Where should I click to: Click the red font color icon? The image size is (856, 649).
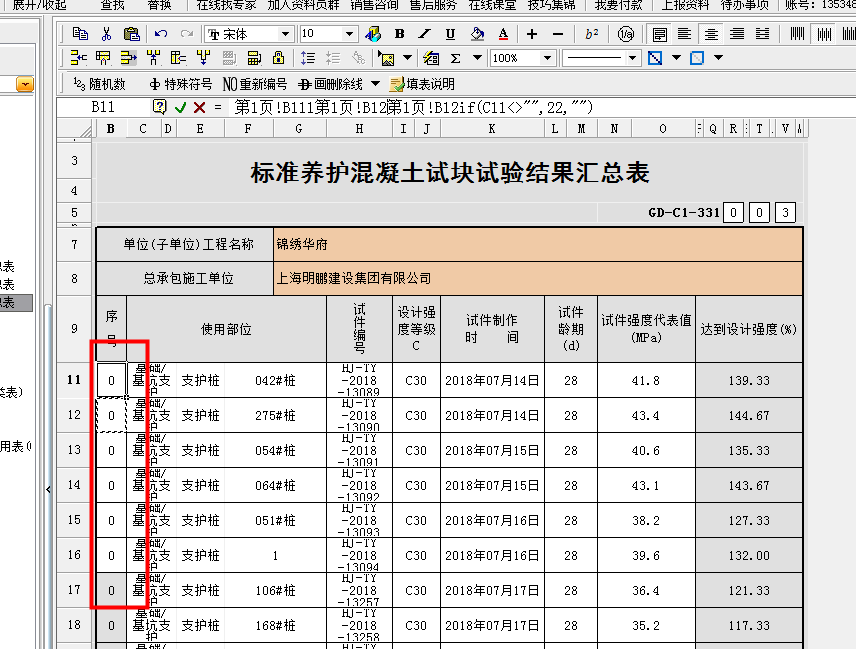click(503, 34)
